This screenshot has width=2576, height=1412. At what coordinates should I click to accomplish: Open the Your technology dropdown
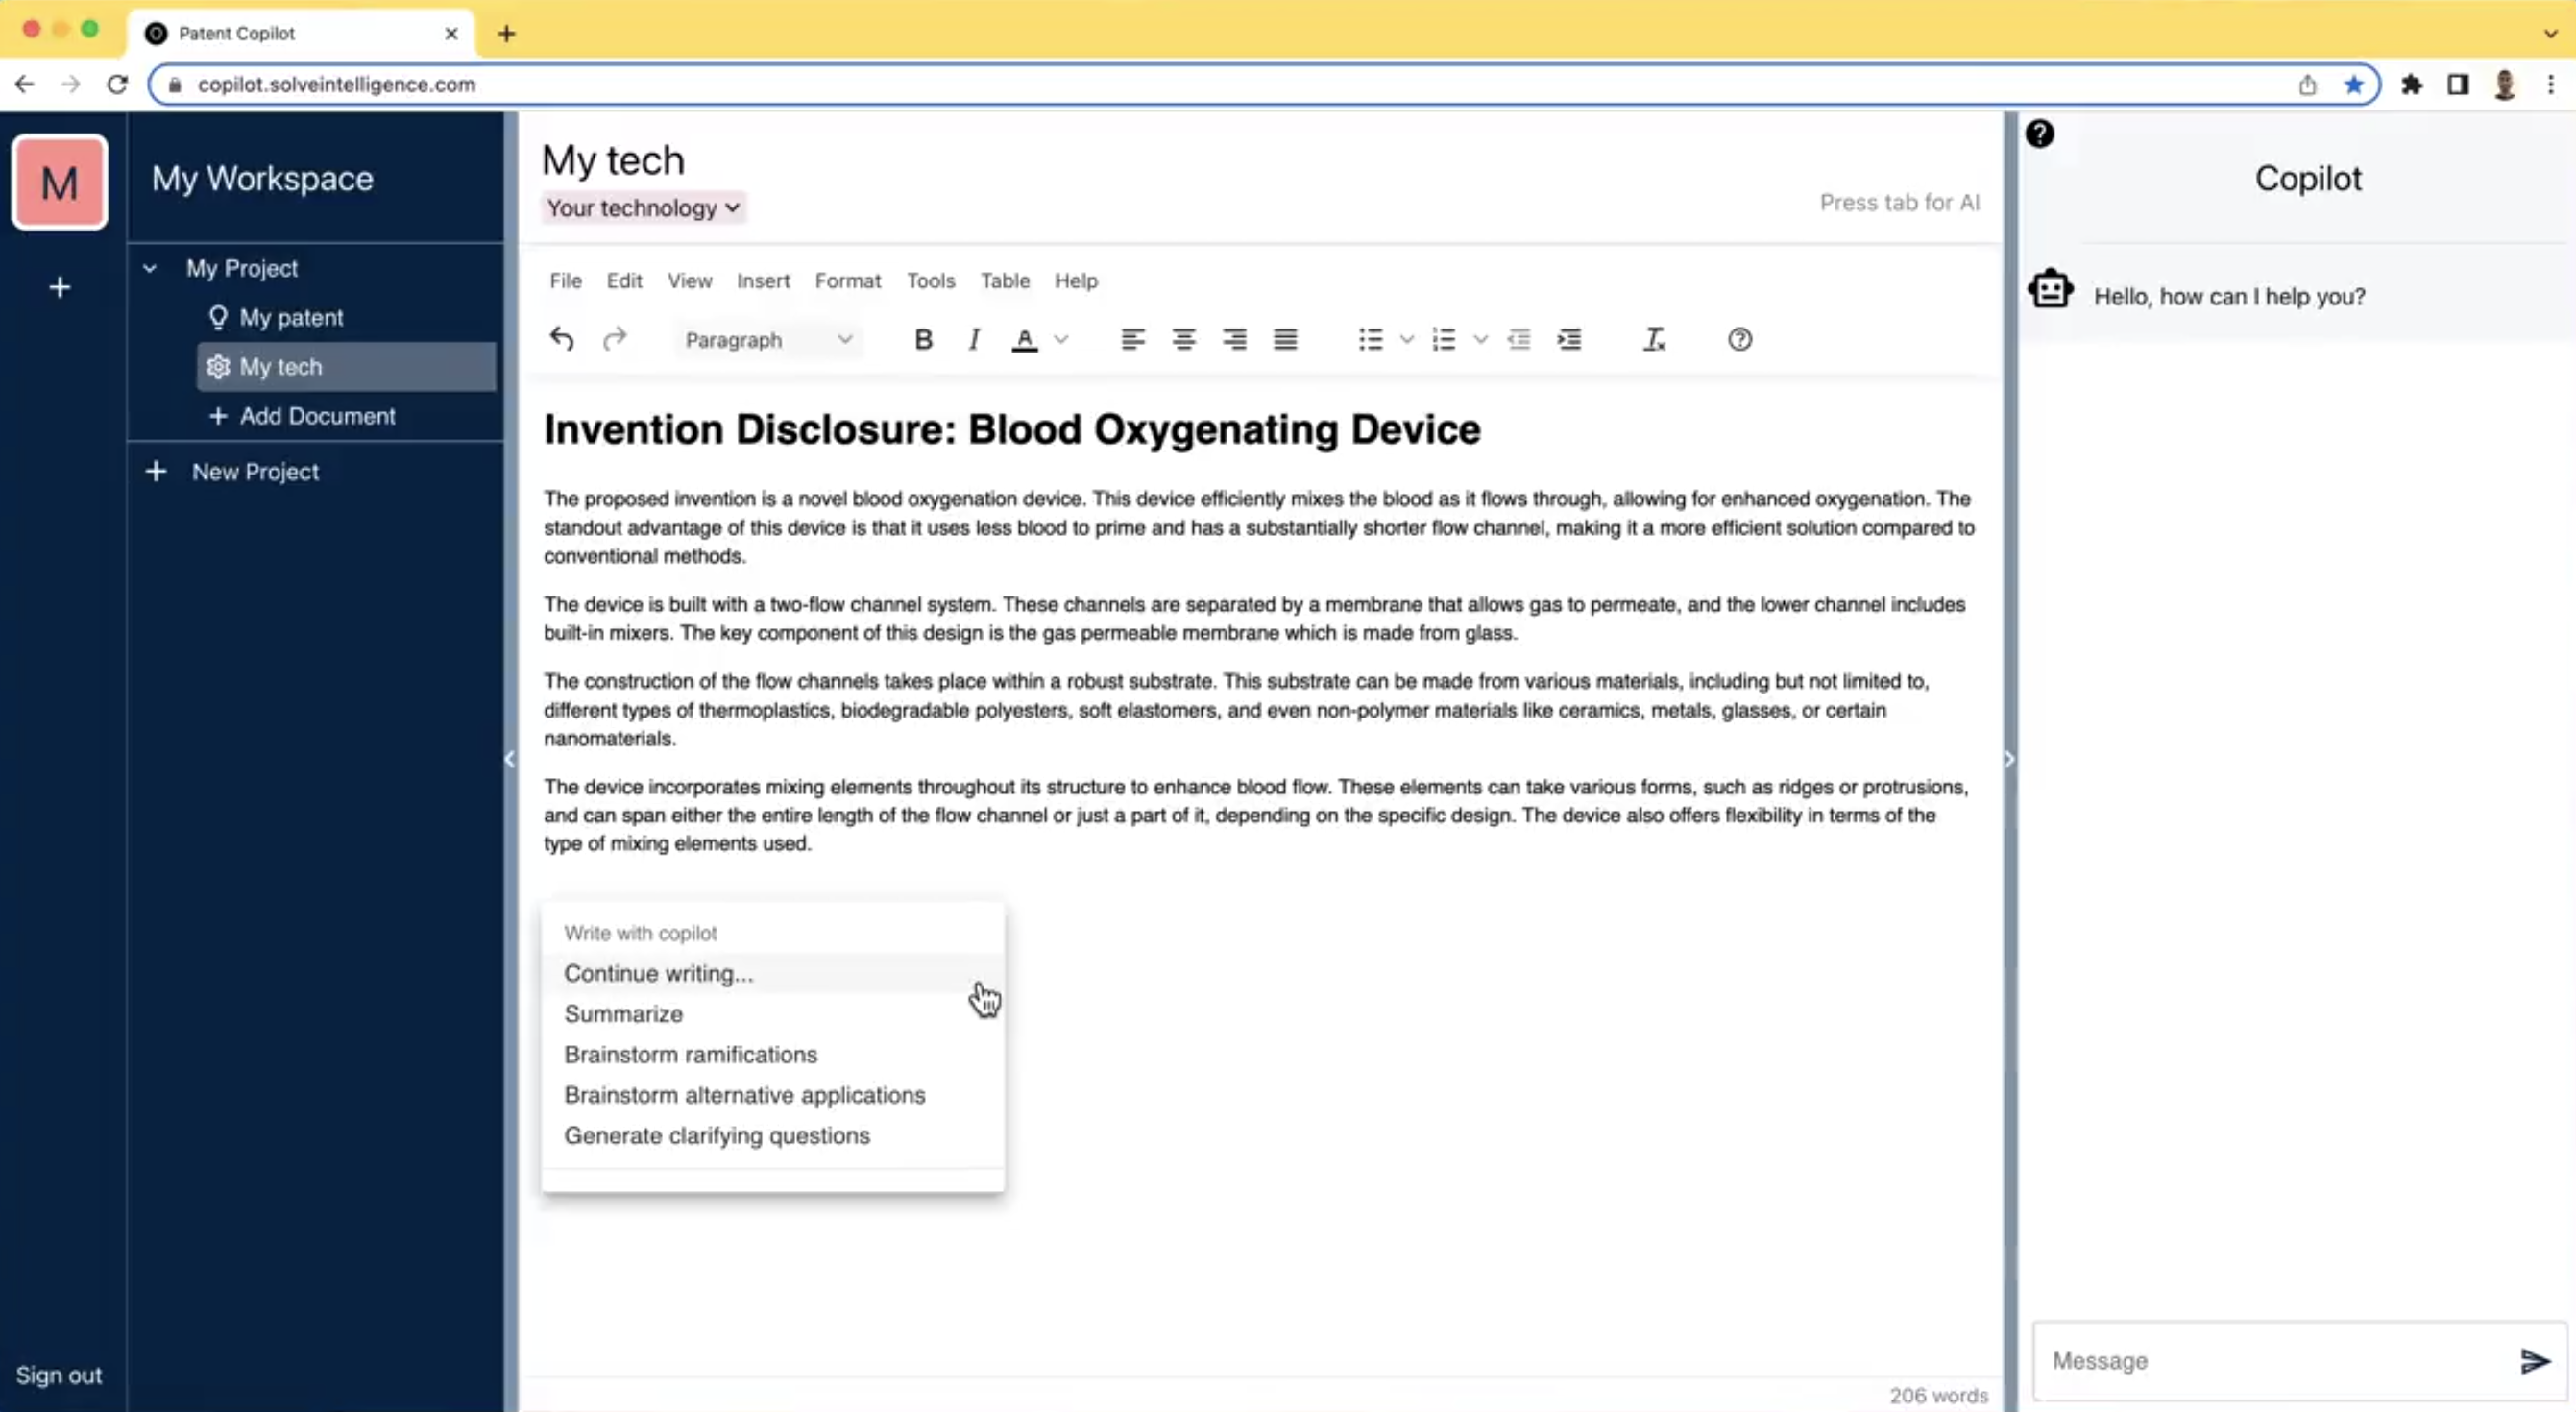(x=643, y=208)
